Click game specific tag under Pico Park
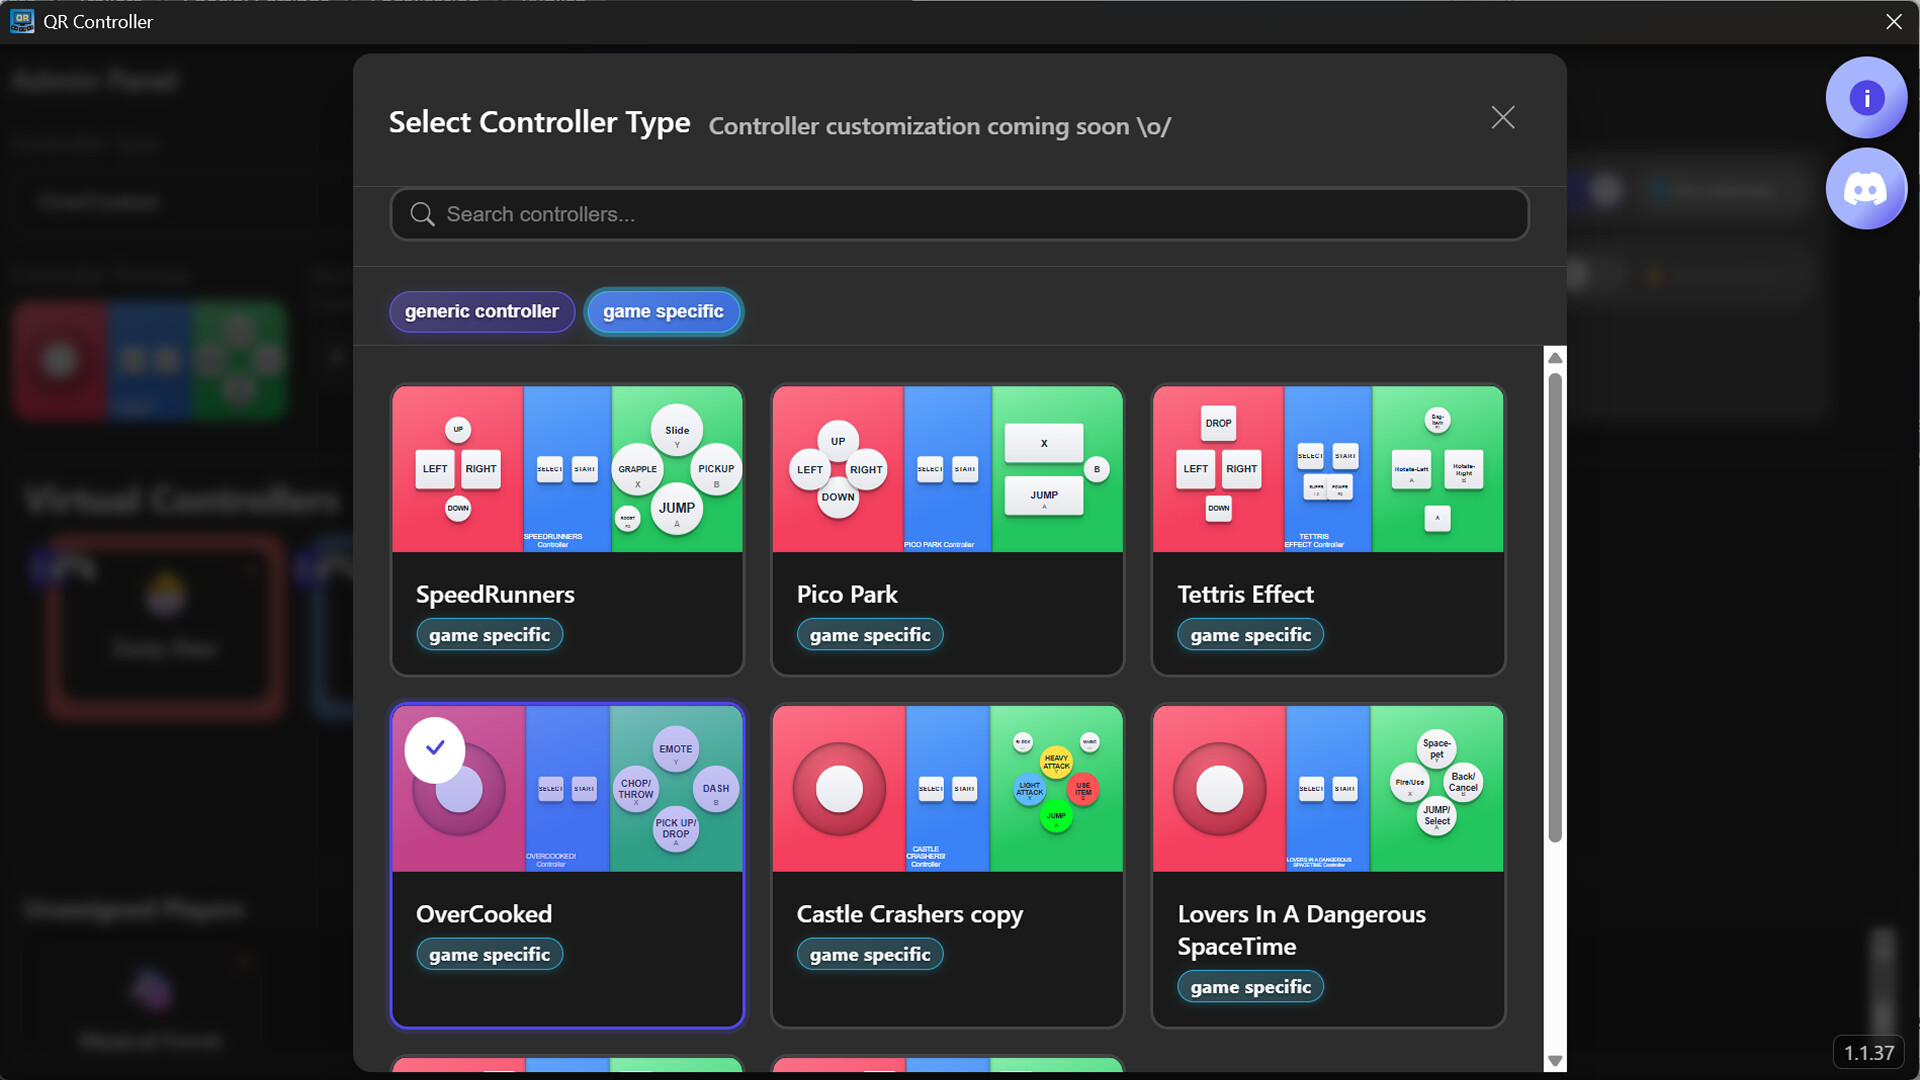The image size is (1920, 1080). point(869,635)
